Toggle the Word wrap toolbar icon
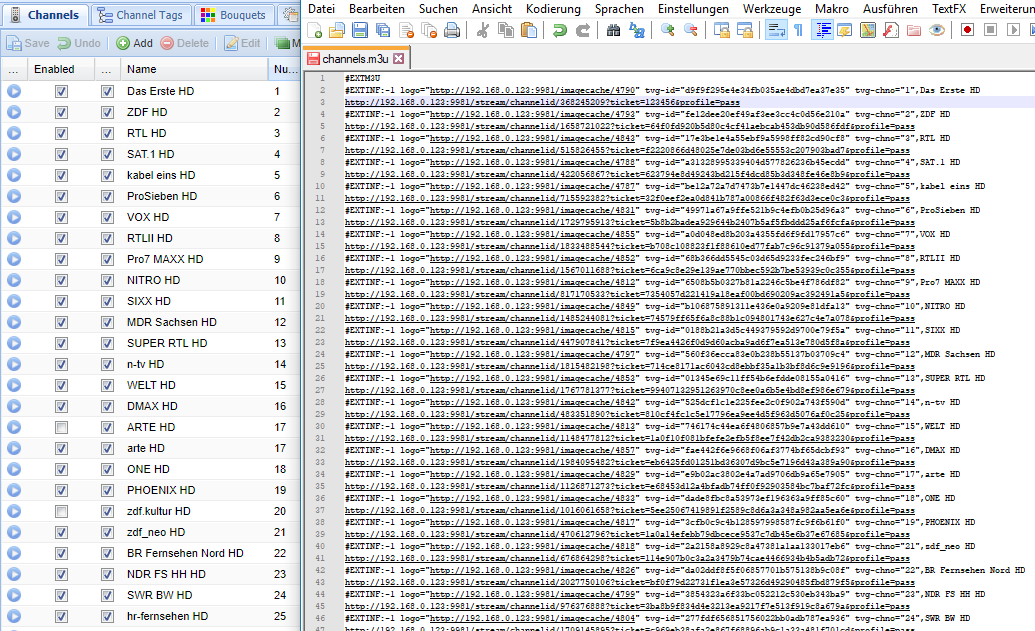 pos(778,30)
